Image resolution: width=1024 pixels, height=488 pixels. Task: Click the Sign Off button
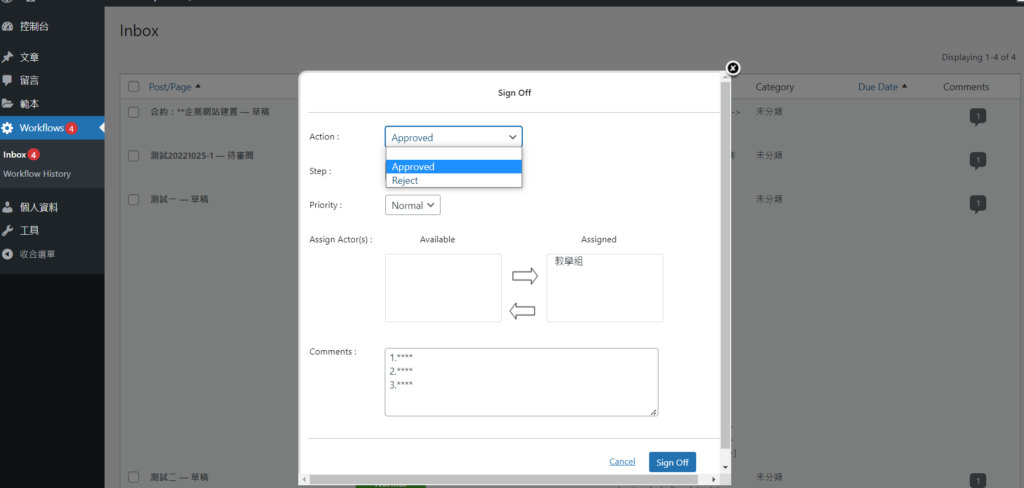[x=671, y=462]
